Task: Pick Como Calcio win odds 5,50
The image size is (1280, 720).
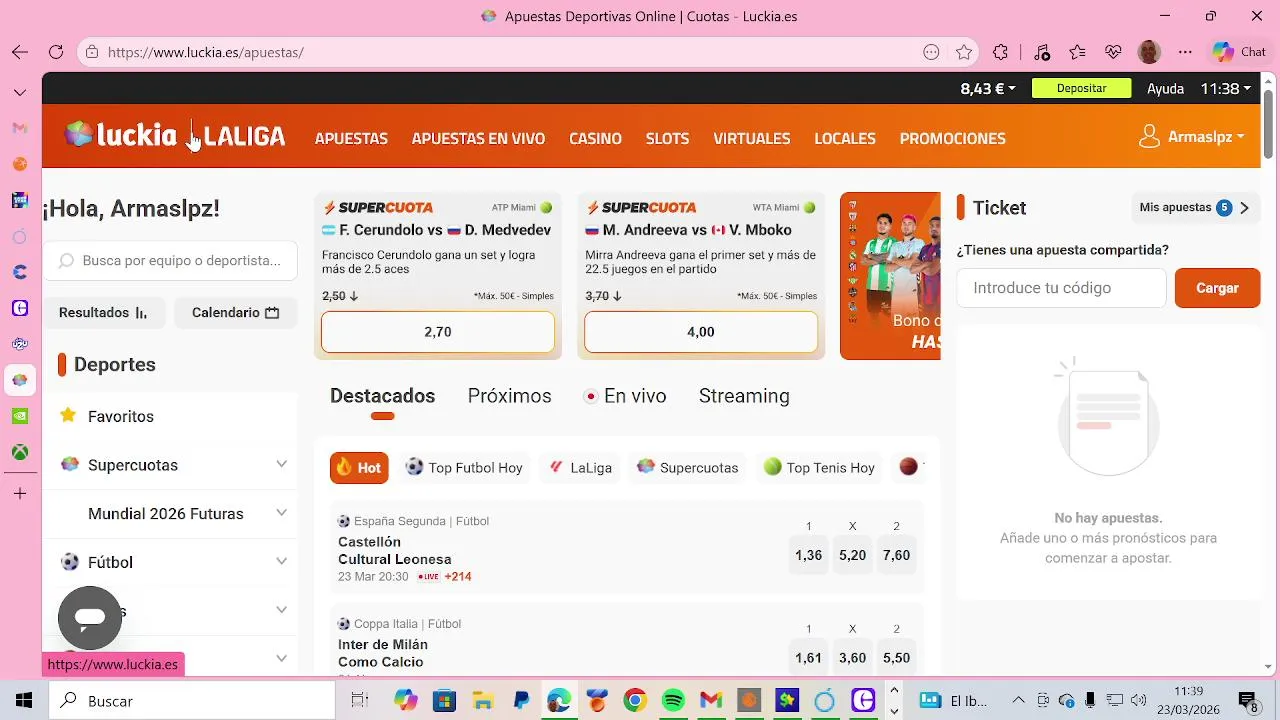Action: [x=896, y=658]
